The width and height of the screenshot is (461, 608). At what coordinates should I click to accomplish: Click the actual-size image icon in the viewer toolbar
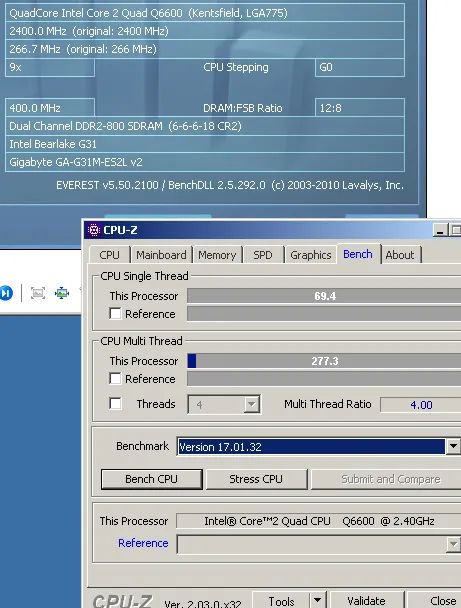click(x=38, y=293)
